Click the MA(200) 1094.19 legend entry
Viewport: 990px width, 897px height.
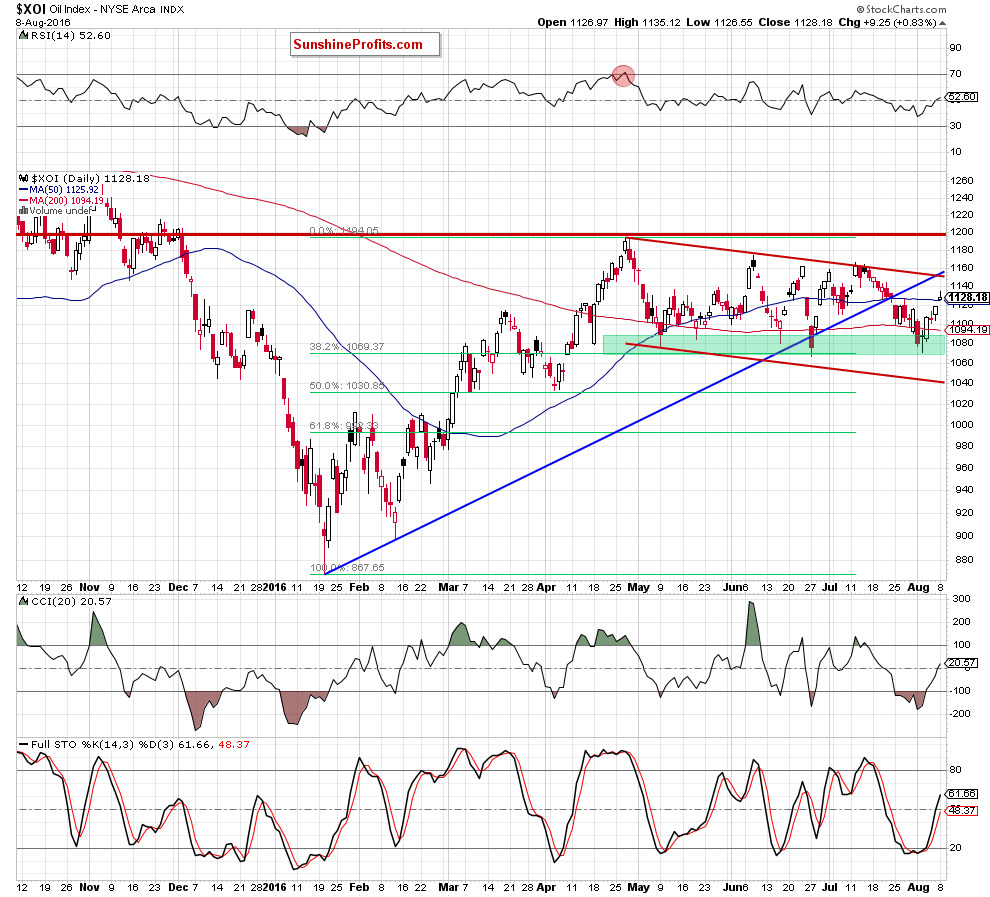tap(61, 200)
